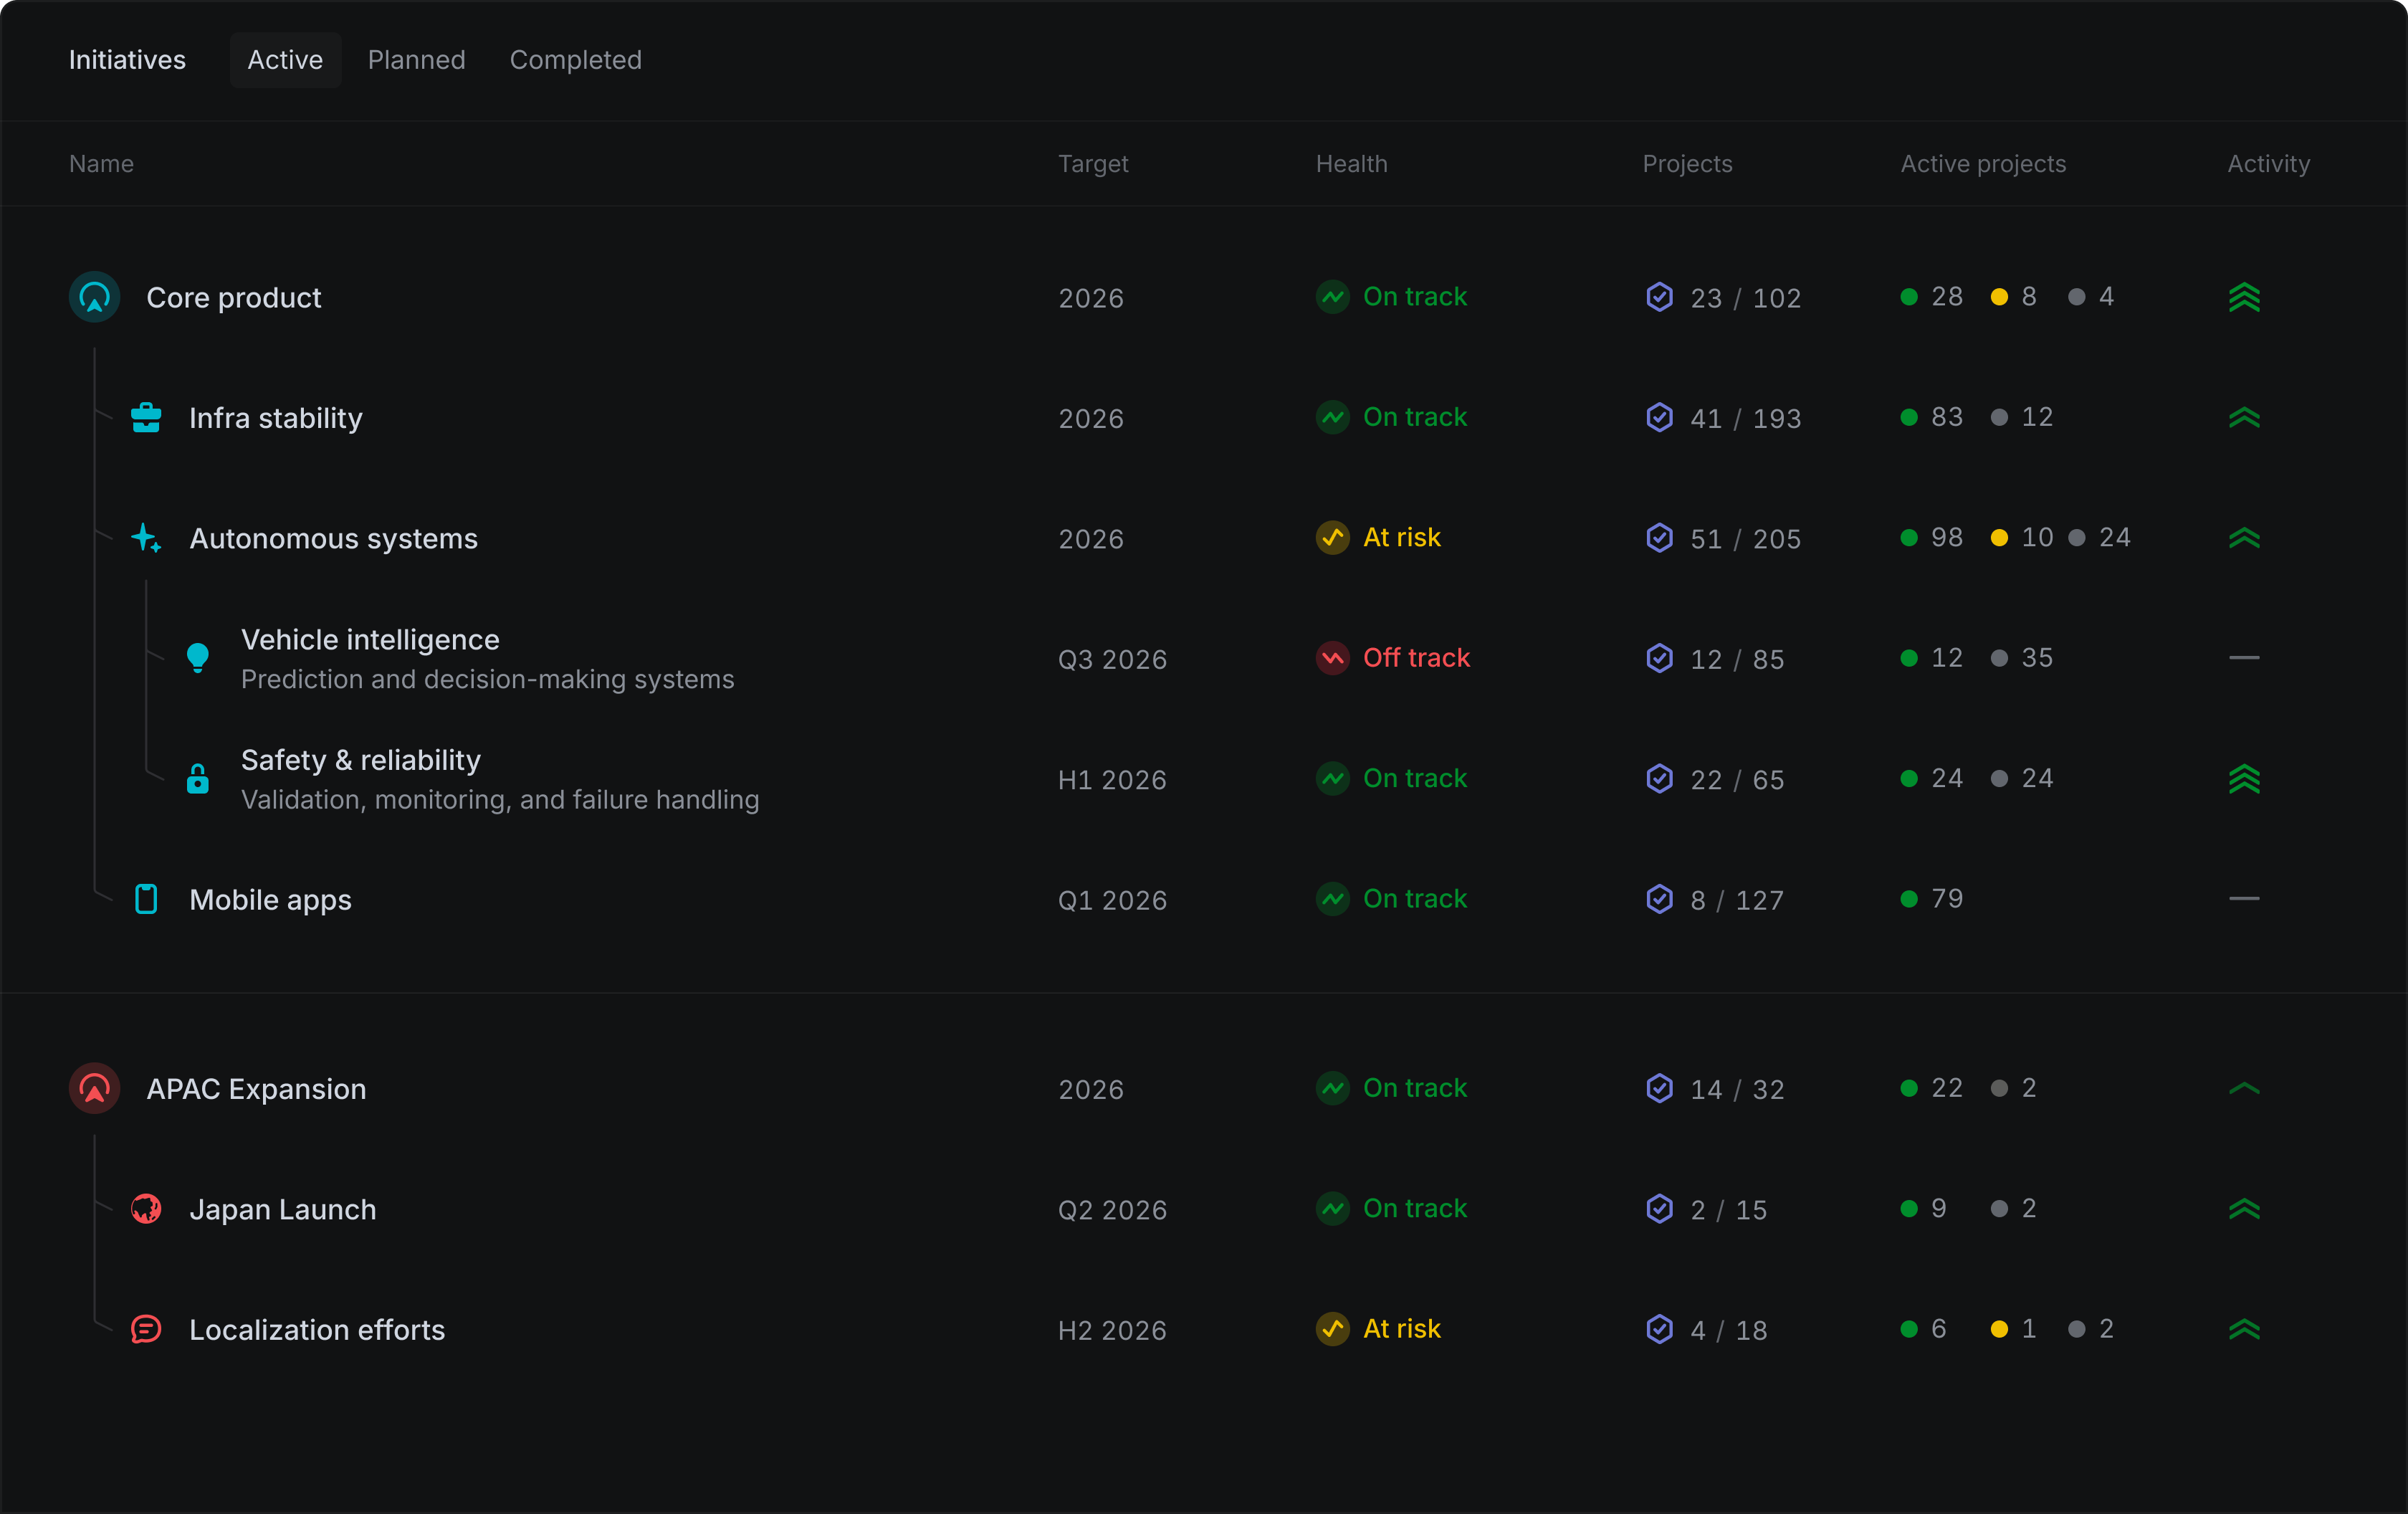Click the Mobile apps phone icon
Image resolution: width=2408 pixels, height=1514 pixels.
click(x=146, y=899)
